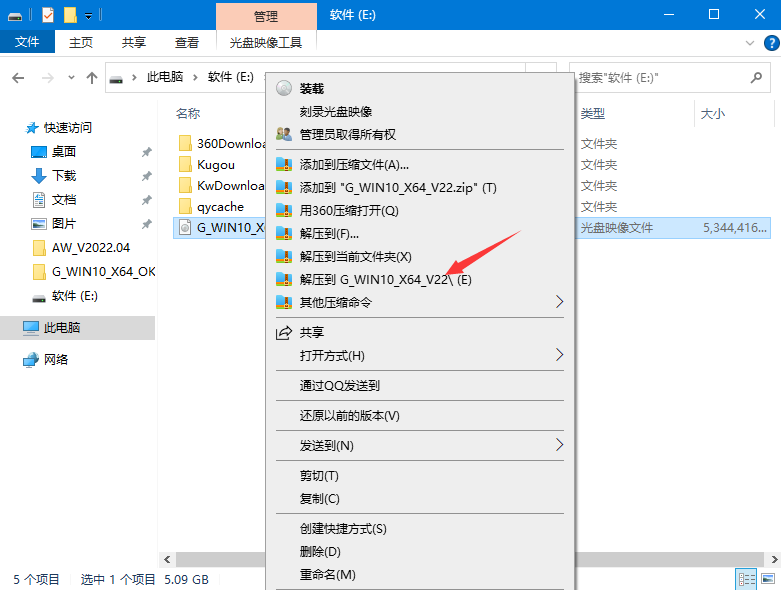Open Customize Quick Access Toolbar dropdown
Image resolution: width=781 pixels, height=590 pixels.
tap(88, 16)
